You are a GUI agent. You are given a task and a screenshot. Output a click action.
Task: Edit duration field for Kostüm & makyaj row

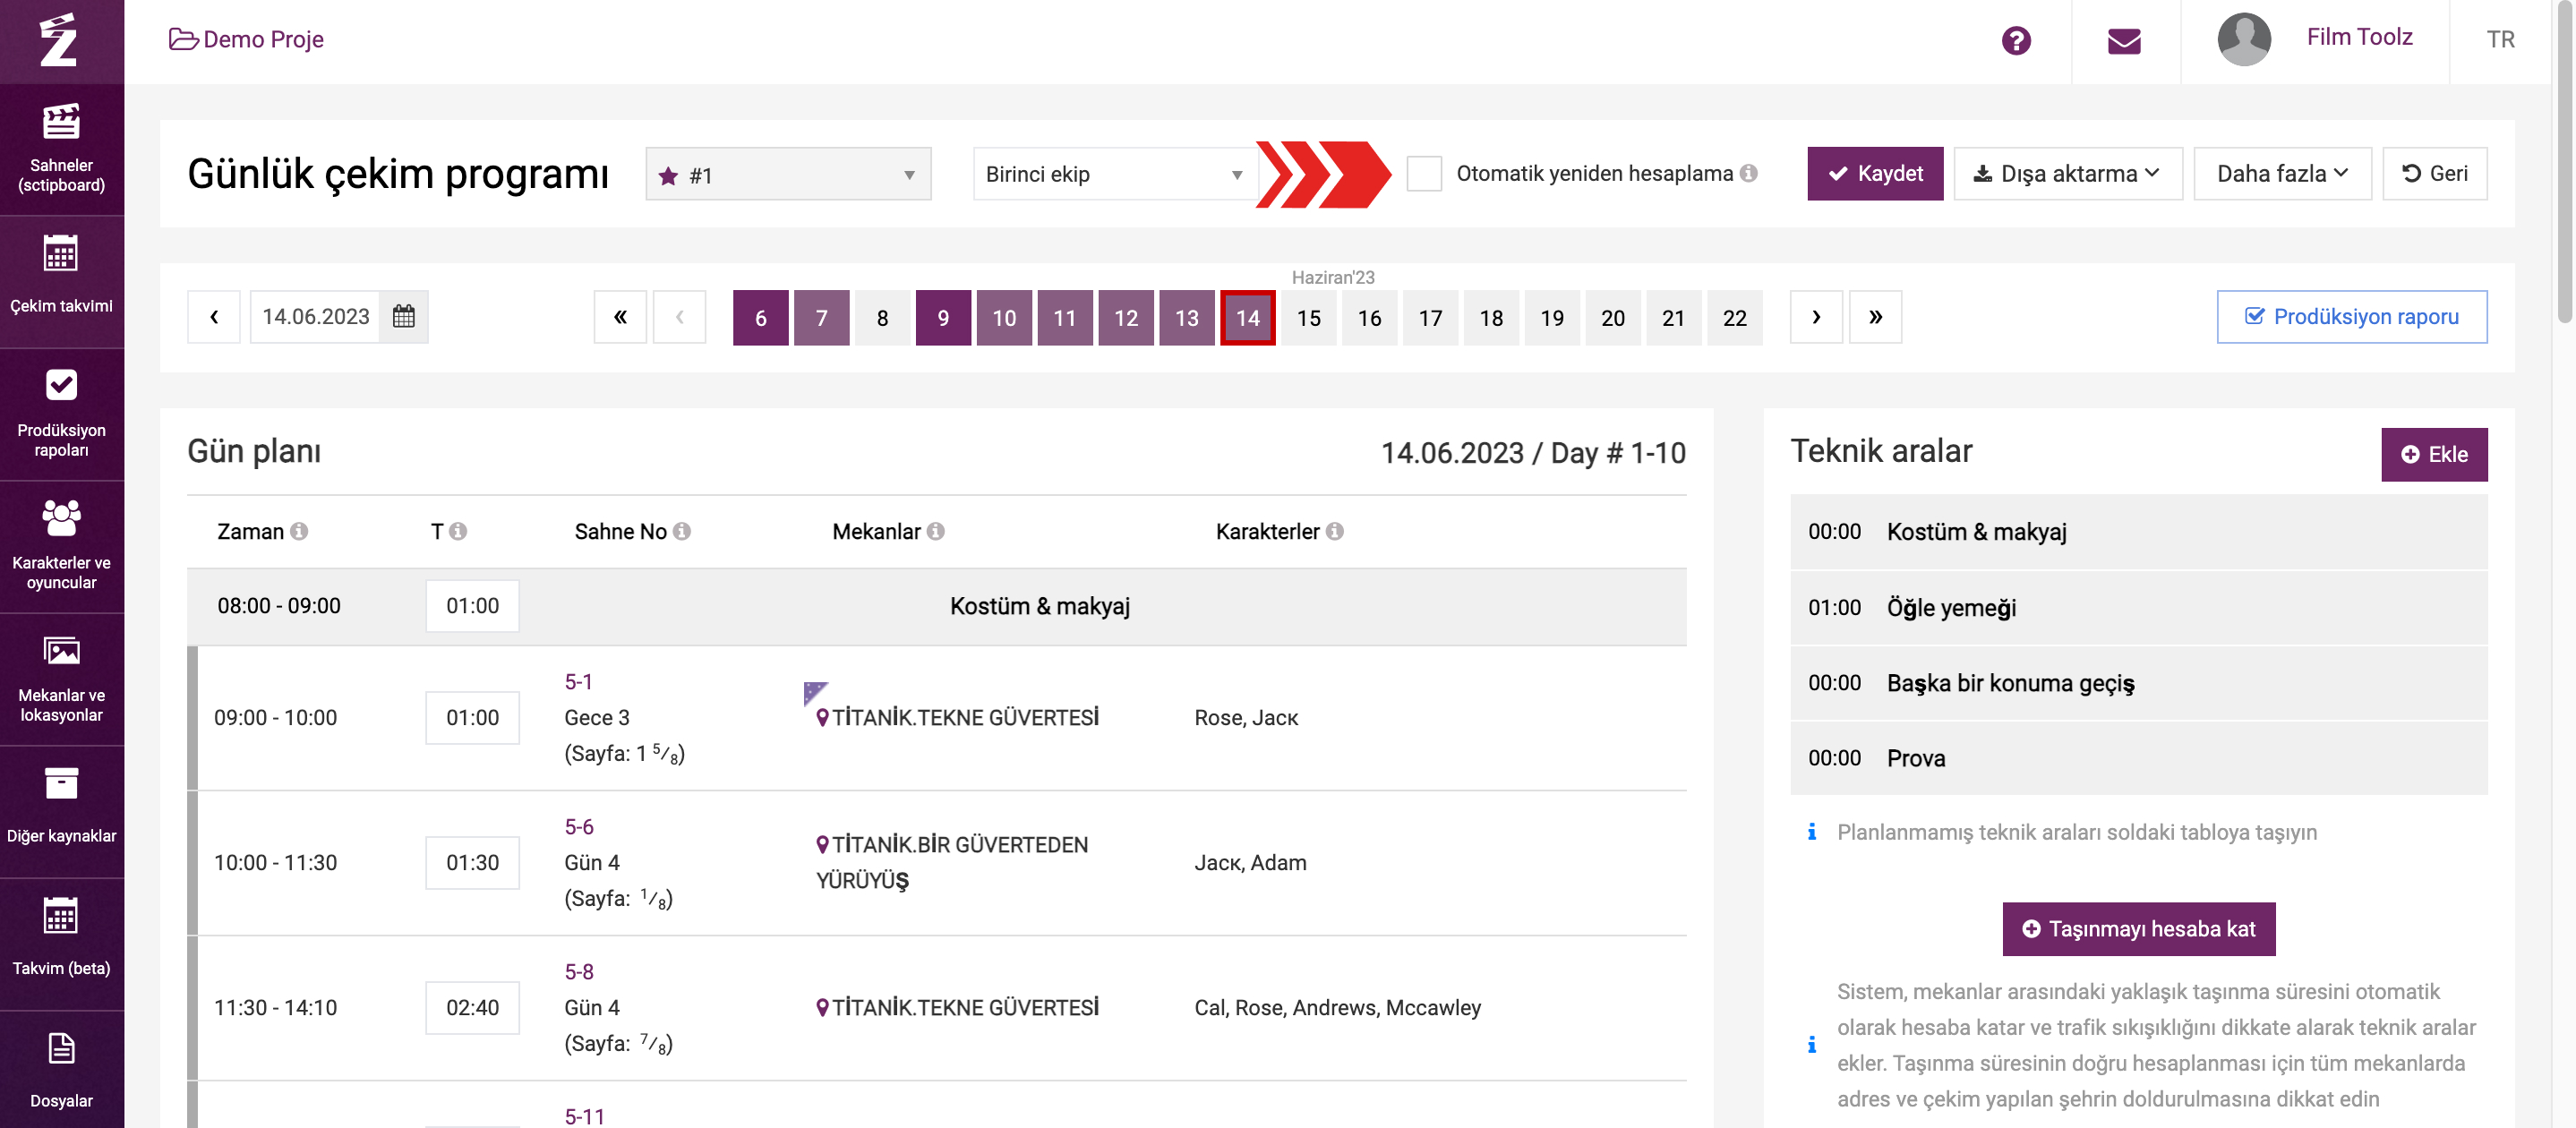[472, 606]
